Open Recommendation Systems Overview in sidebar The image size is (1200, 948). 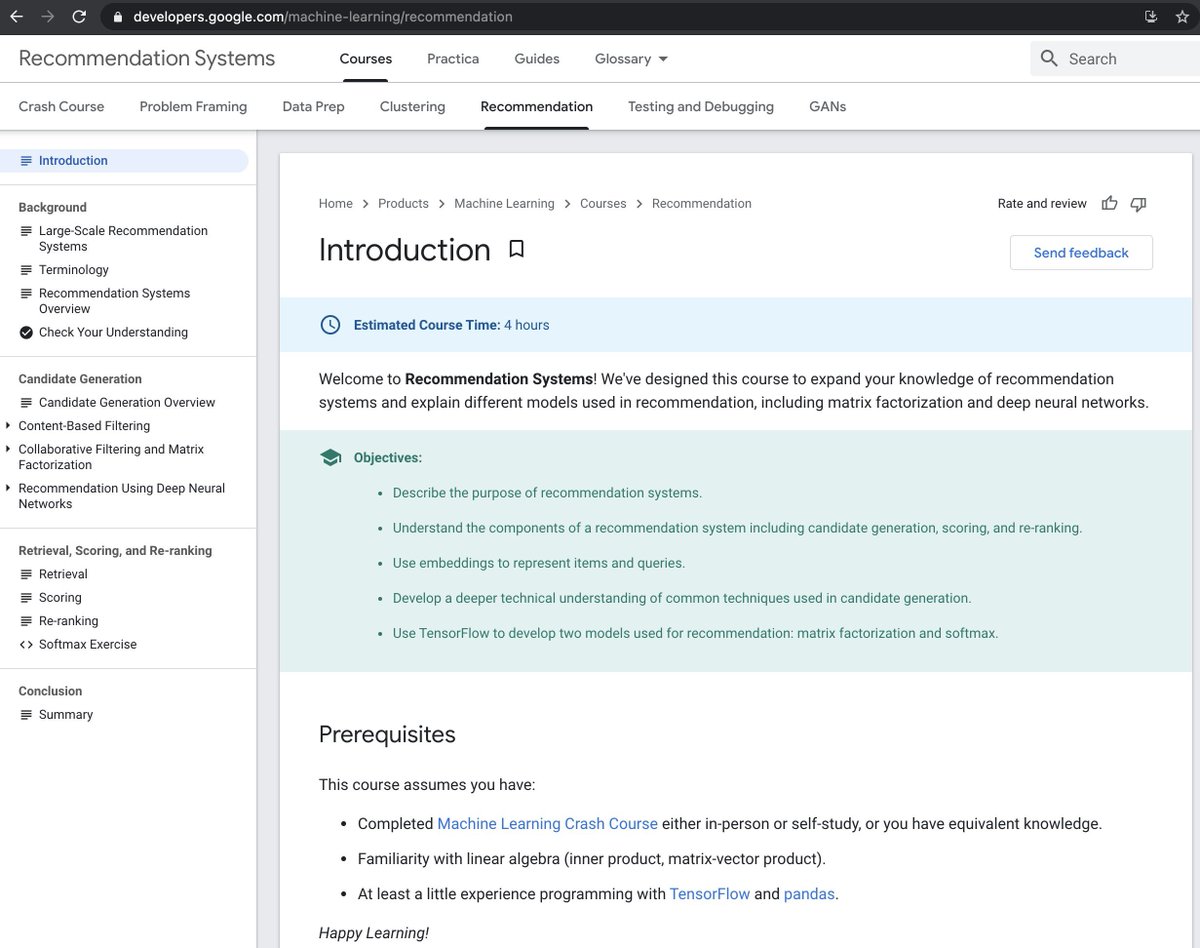114,301
